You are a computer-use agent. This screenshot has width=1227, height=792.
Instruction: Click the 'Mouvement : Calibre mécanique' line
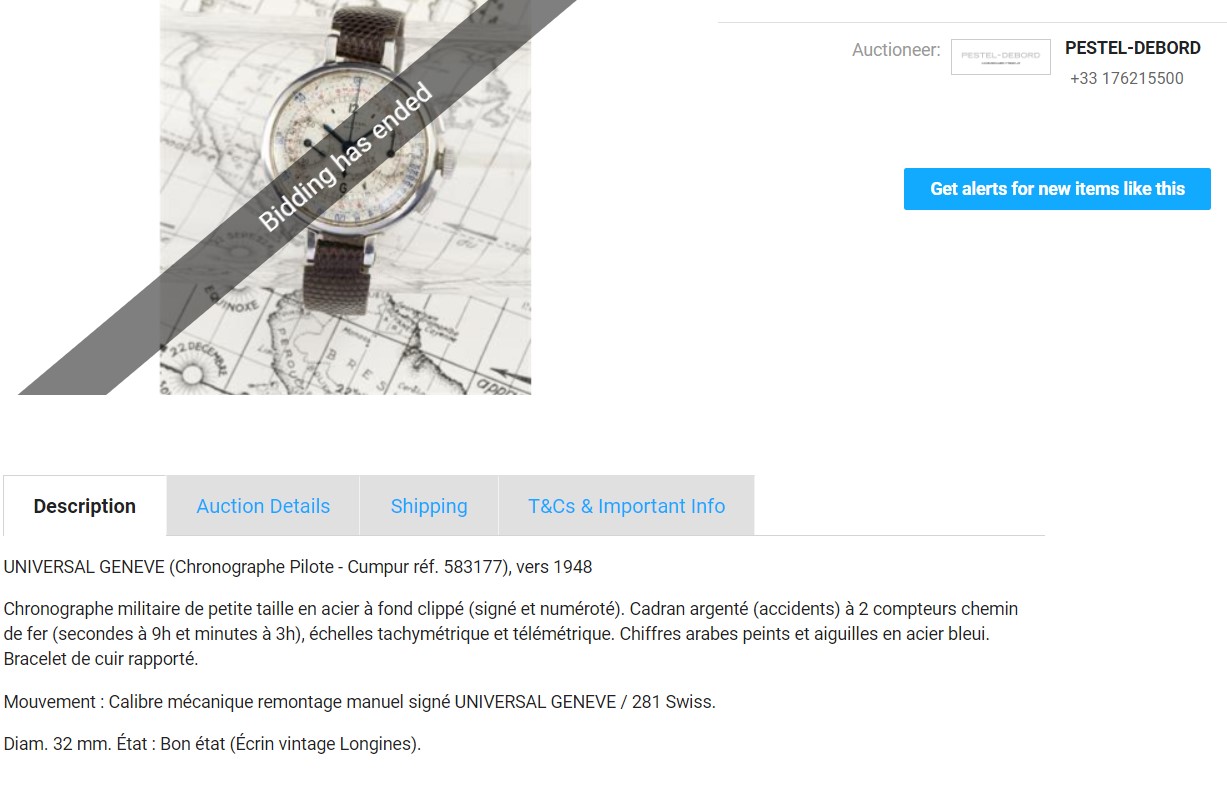coord(360,702)
